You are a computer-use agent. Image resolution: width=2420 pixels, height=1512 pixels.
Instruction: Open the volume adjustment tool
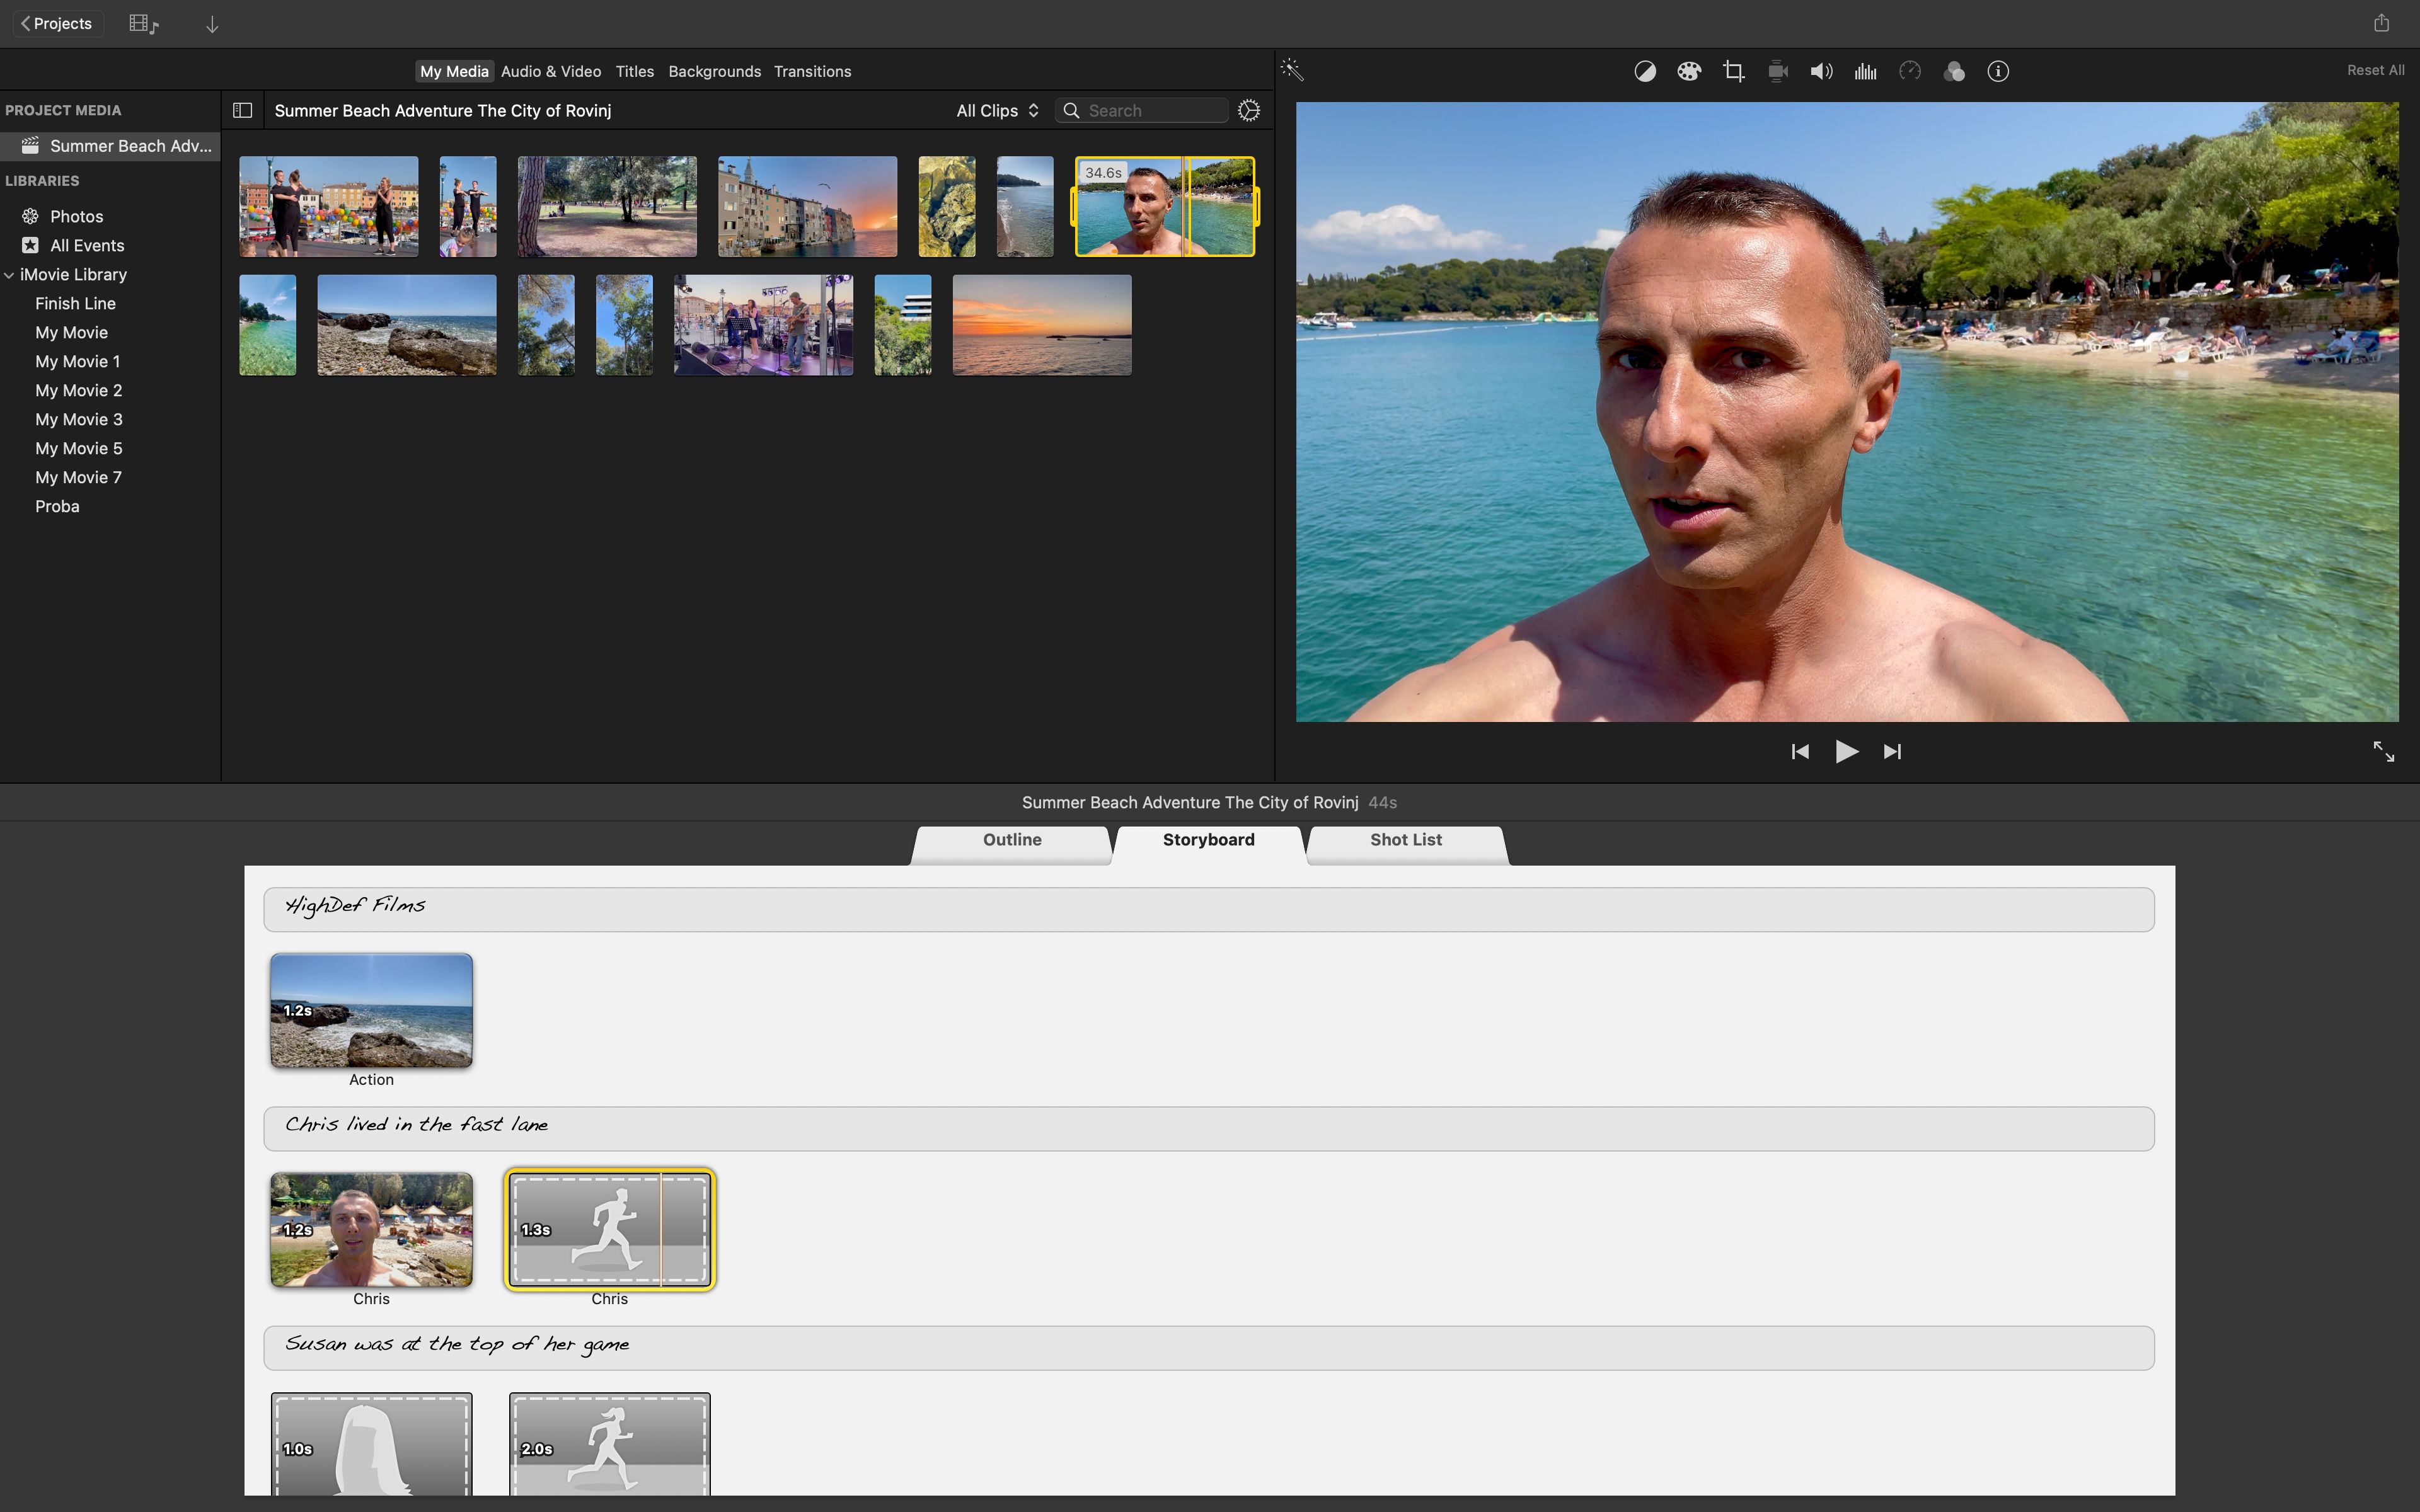click(1821, 71)
